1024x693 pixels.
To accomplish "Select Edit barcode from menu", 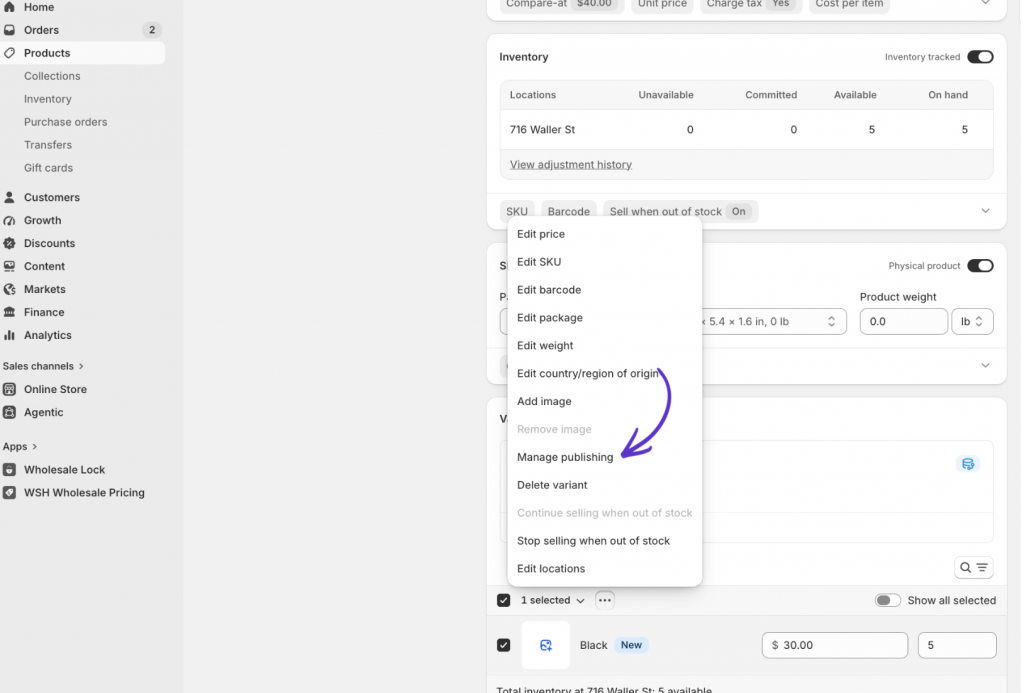I will coord(605,290).
